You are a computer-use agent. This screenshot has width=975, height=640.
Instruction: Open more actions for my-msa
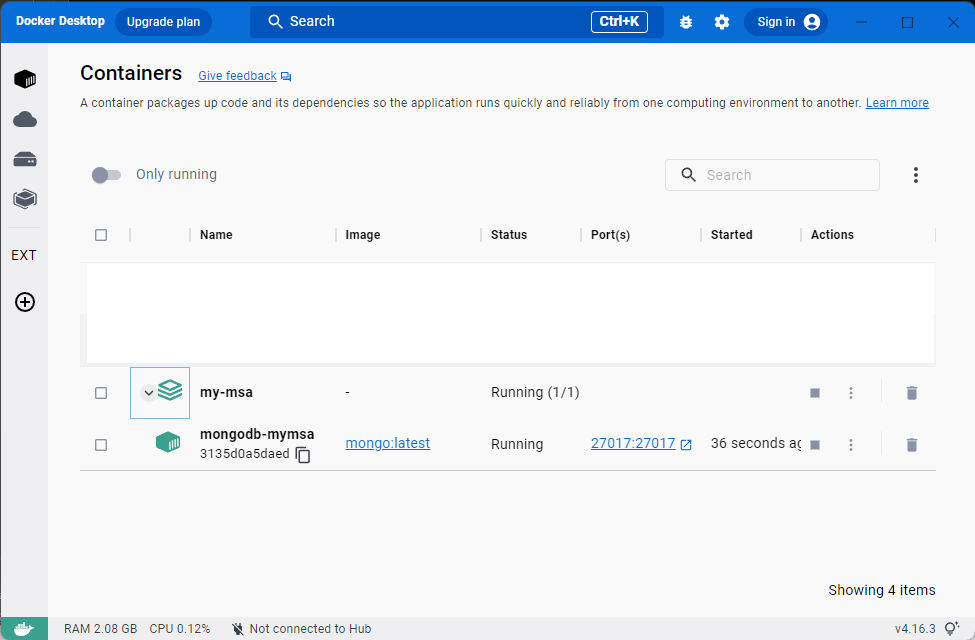click(x=851, y=393)
